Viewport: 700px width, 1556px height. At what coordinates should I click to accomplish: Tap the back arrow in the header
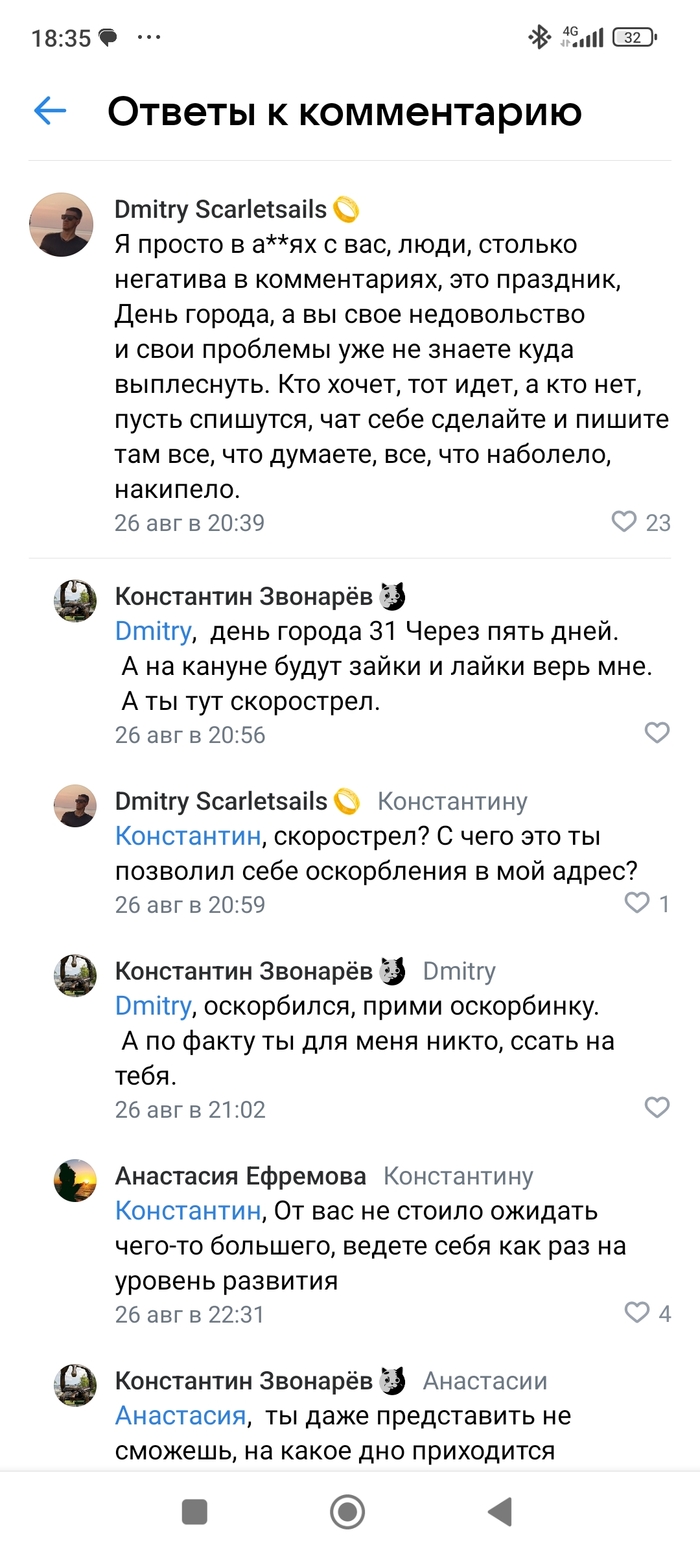50,111
